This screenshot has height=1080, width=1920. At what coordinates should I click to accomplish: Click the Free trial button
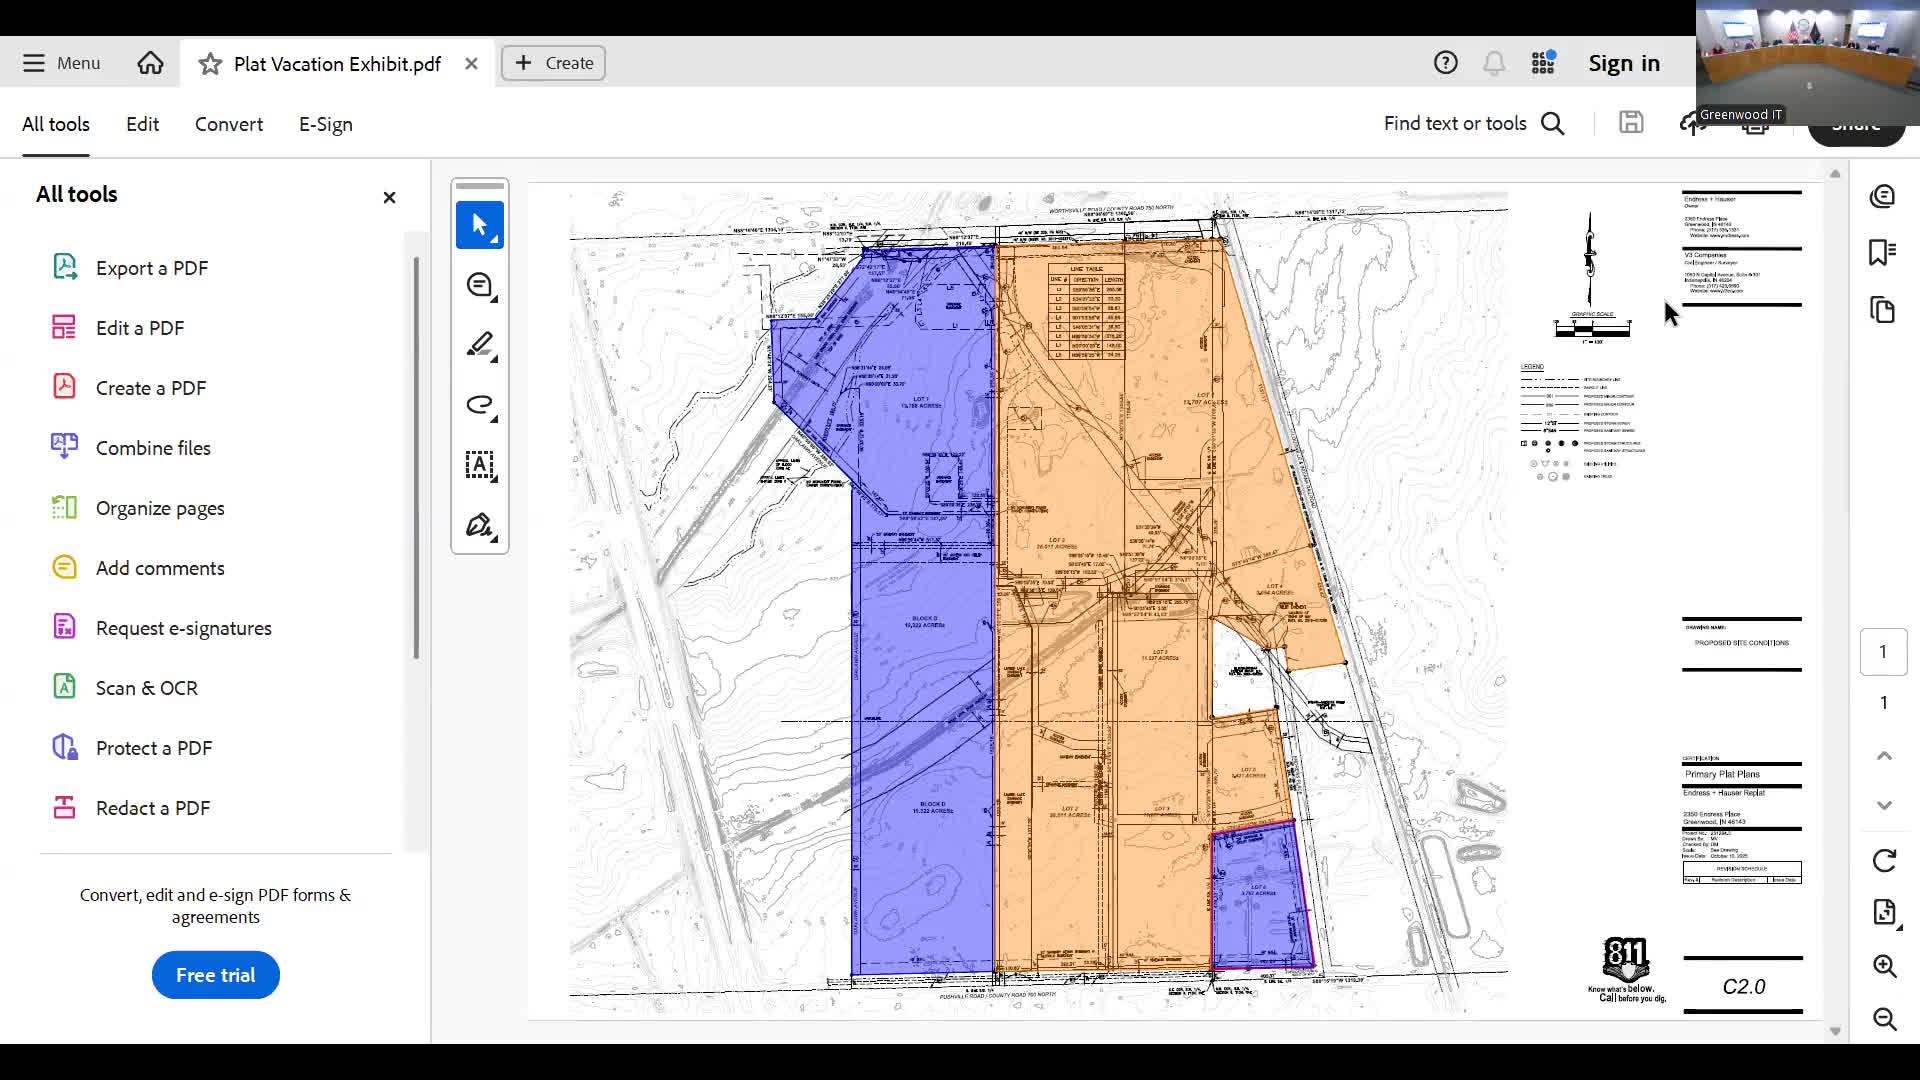click(x=215, y=975)
